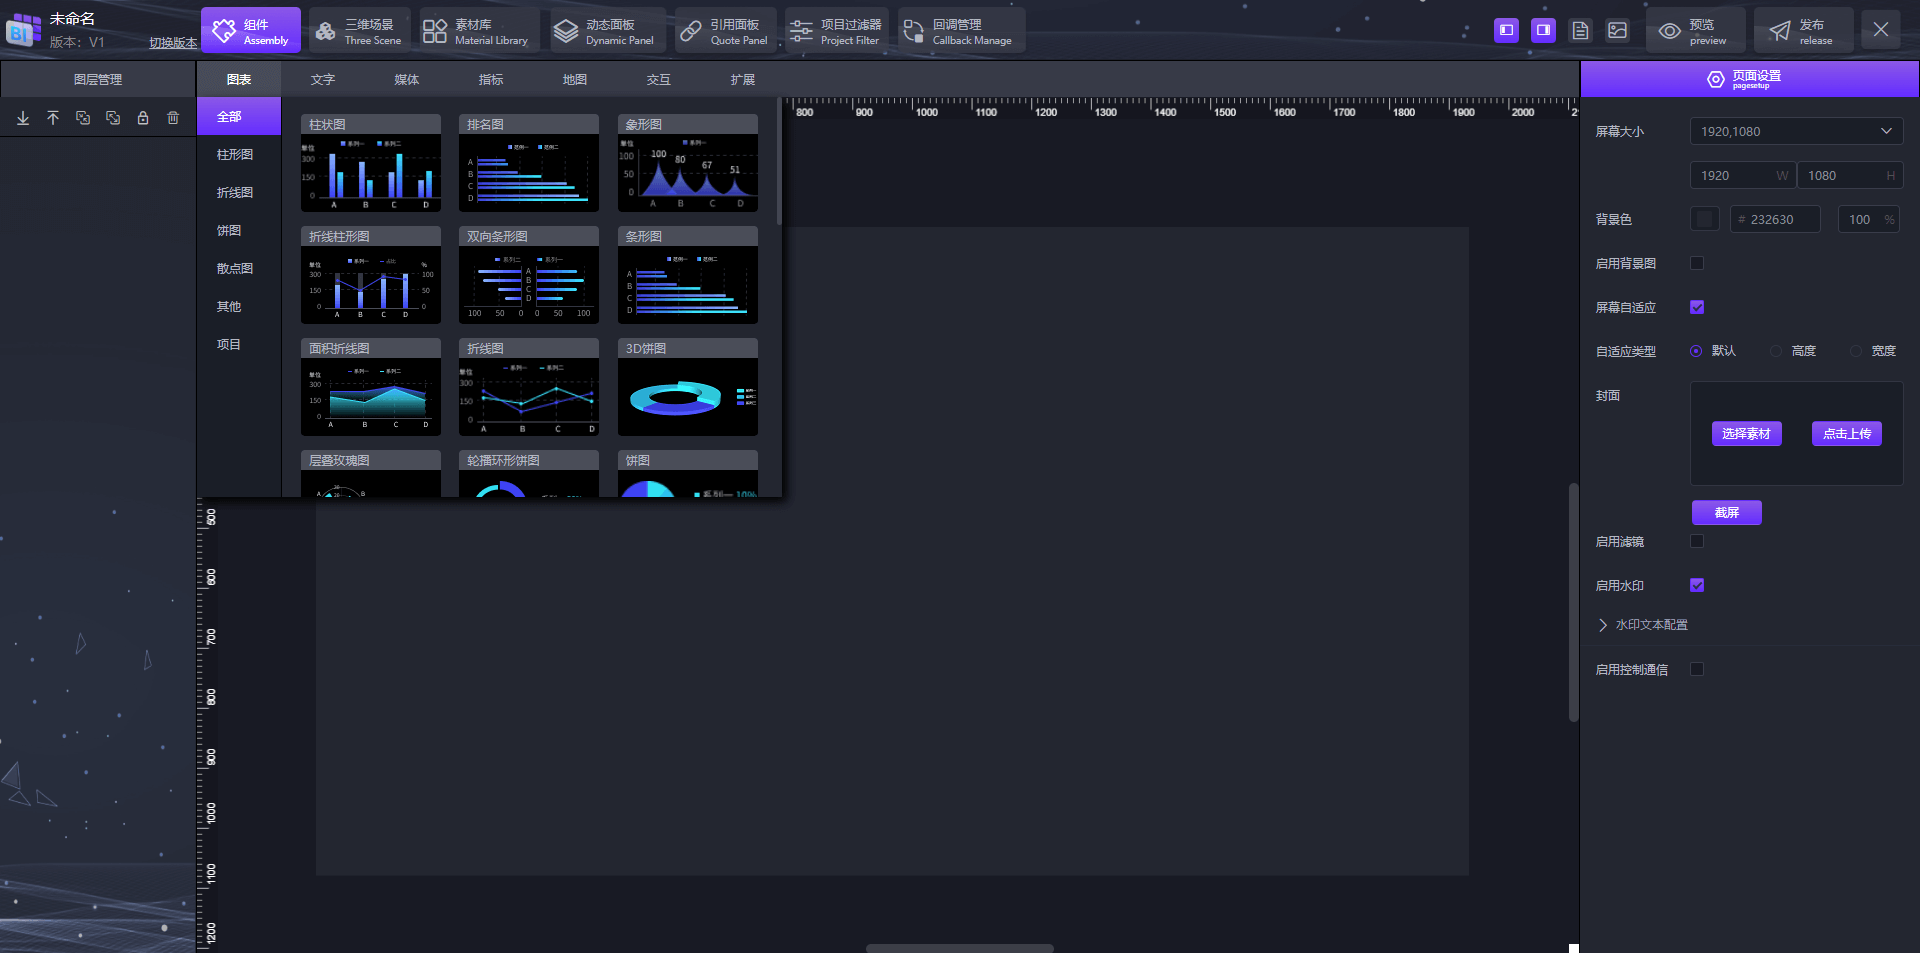Viewport: 1920px width, 953px height.
Task: Open 回调管理 Callback Manage
Action: pyautogui.click(x=961, y=31)
